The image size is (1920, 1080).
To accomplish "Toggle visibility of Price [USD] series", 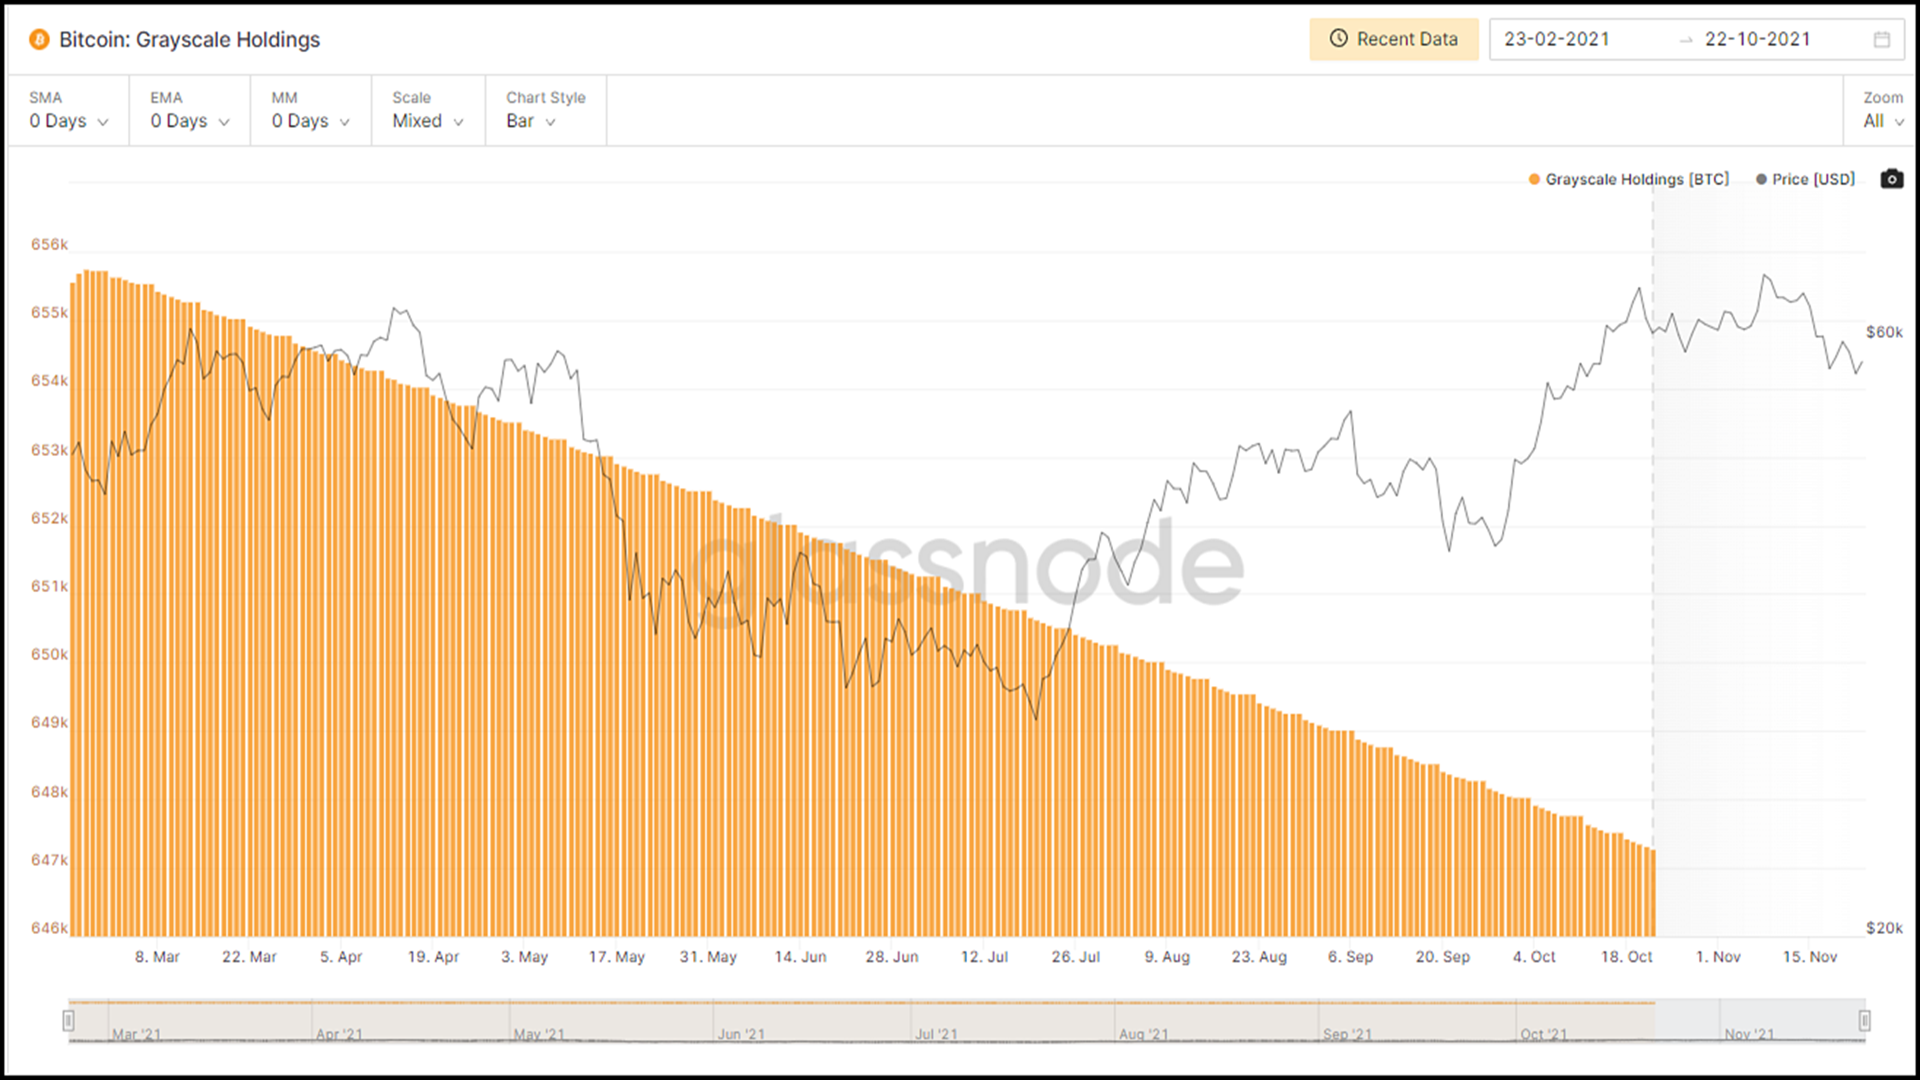I will (1812, 179).
